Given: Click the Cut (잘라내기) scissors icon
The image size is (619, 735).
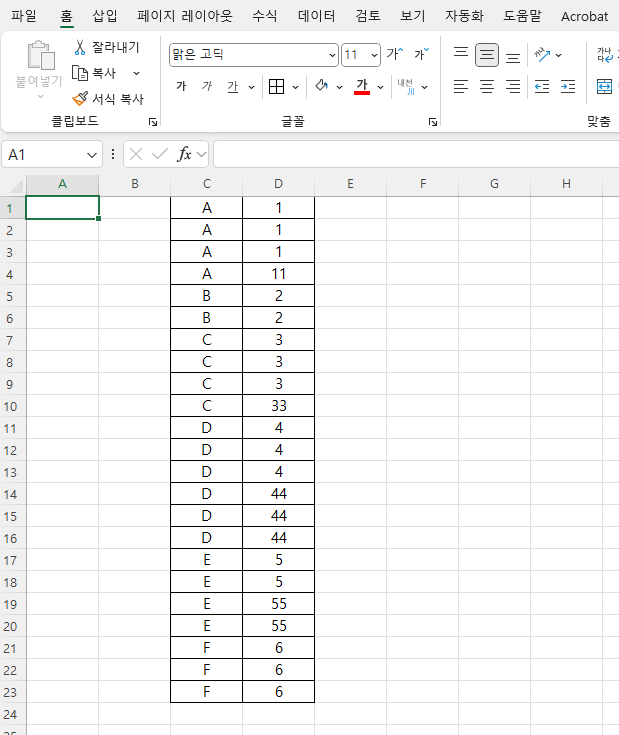Looking at the screenshot, I should point(80,47).
